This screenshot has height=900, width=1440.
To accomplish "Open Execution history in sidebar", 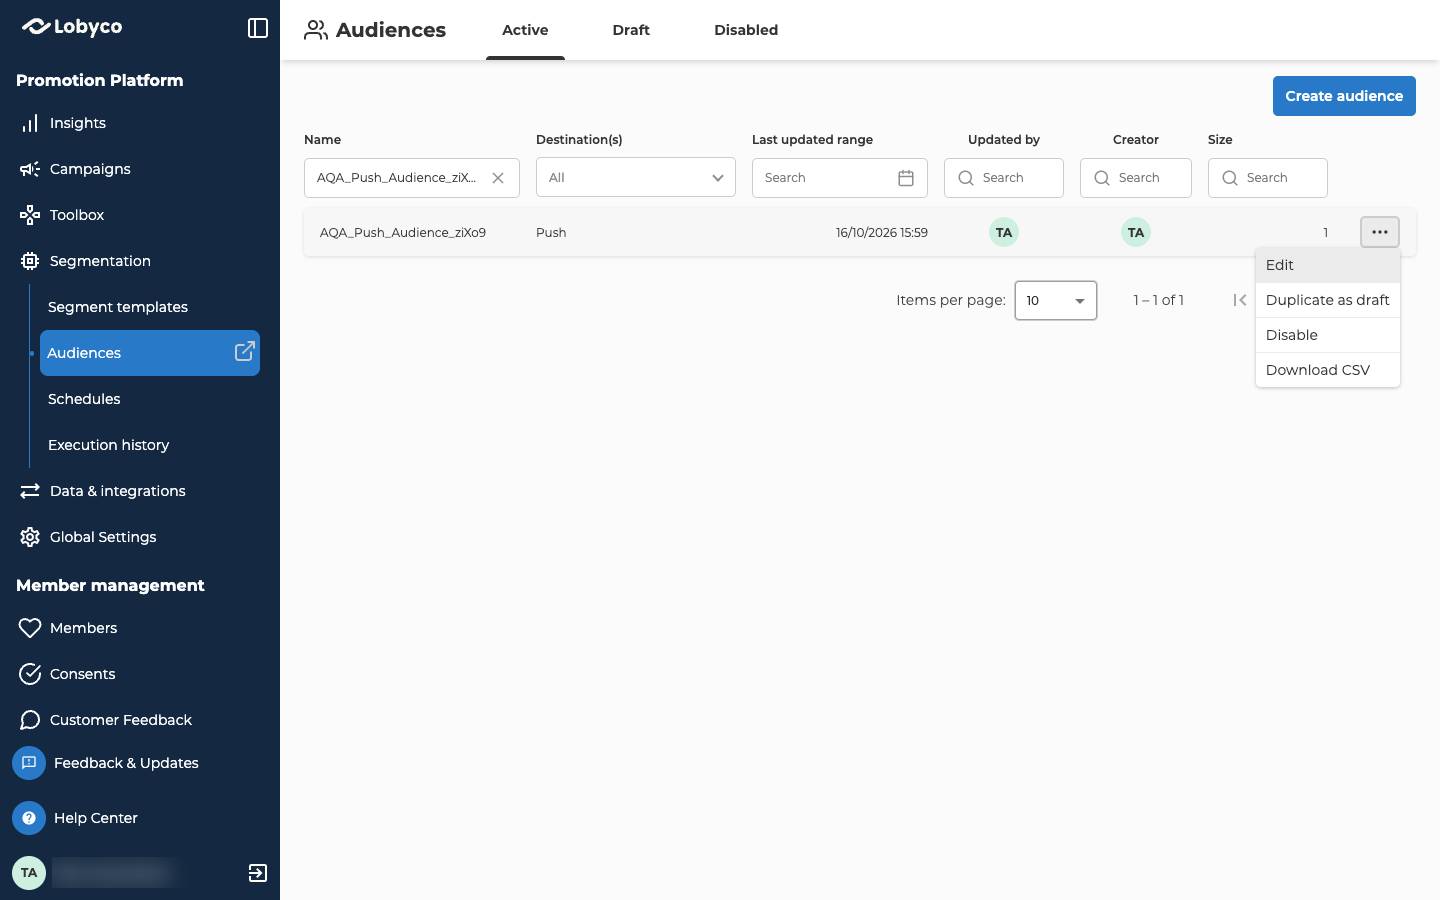I will [108, 445].
